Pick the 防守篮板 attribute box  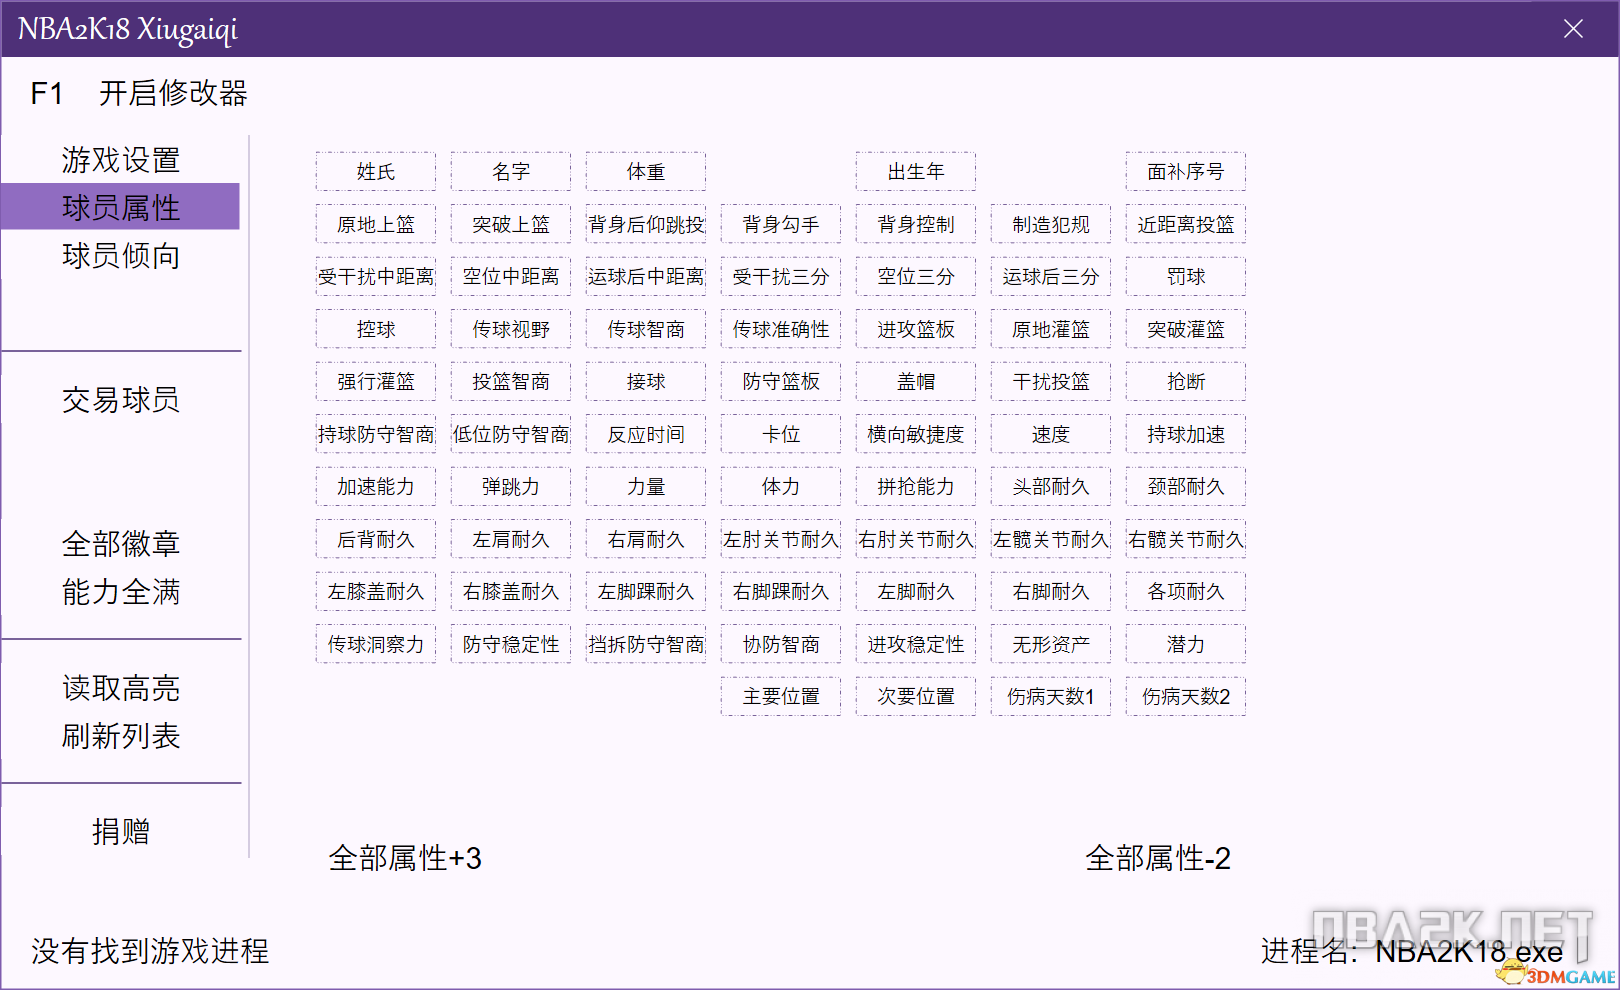(x=781, y=382)
